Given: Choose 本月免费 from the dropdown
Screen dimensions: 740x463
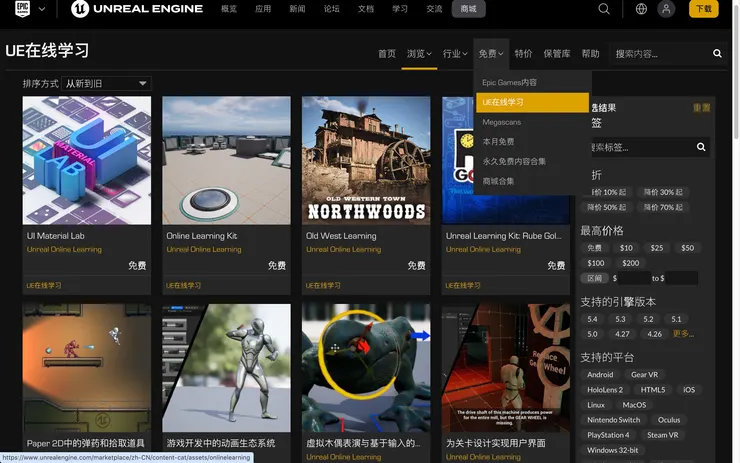Looking at the screenshot, I should click(x=532, y=142).
